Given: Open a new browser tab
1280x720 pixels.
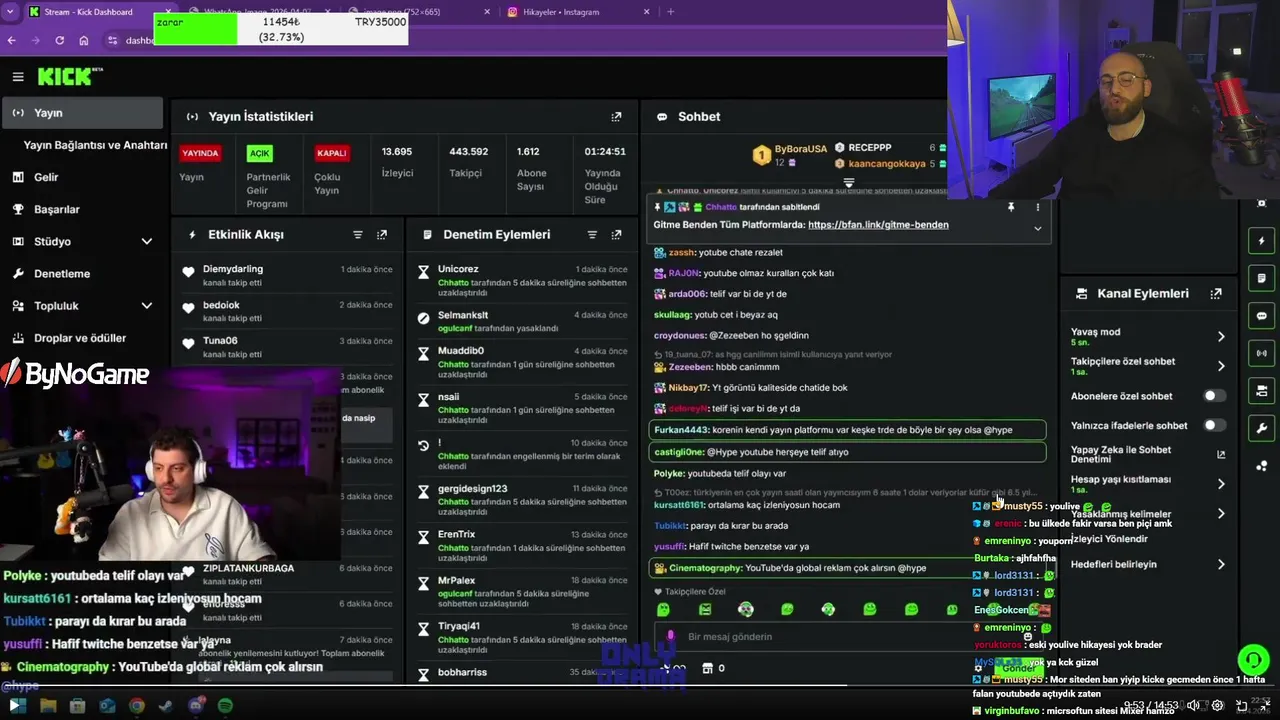Looking at the screenshot, I should click(x=670, y=12).
